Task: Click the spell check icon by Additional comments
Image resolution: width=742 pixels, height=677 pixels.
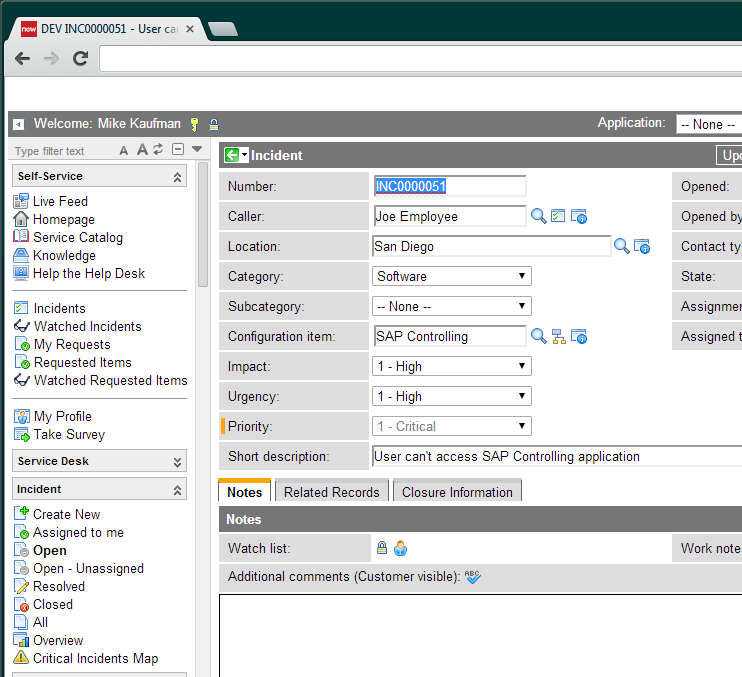Action: (472, 577)
